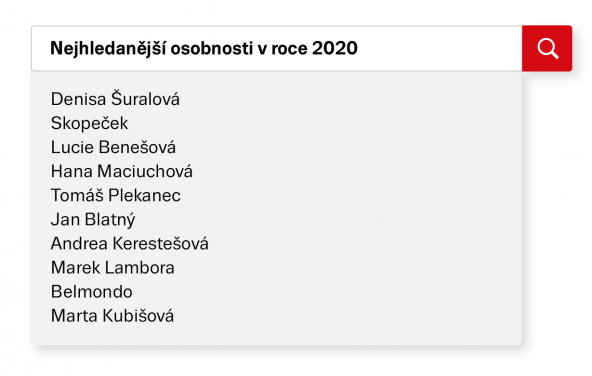Click the word osobnosti in the search box
The image size is (592, 376).
point(212,48)
